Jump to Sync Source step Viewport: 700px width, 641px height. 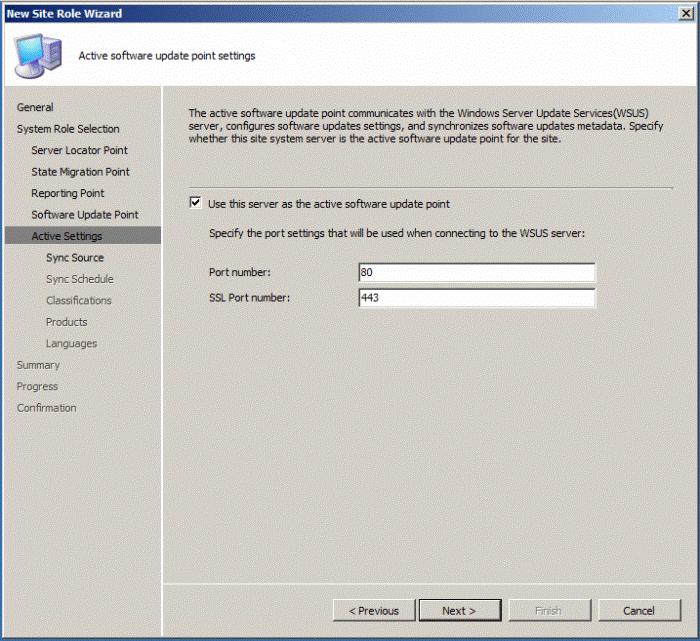75,258
